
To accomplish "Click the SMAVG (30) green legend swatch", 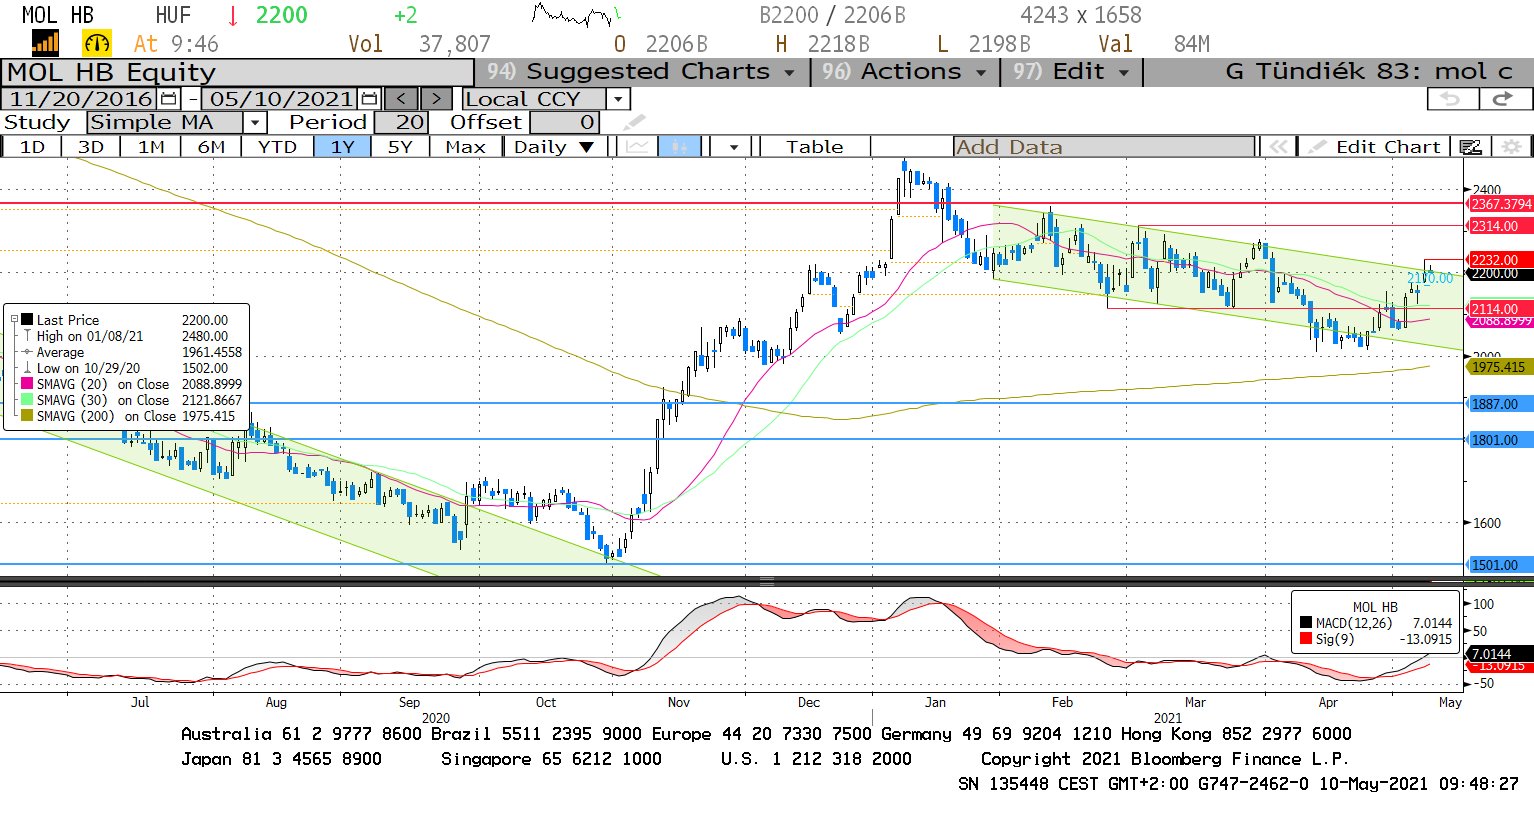I will tap(27, 400).
